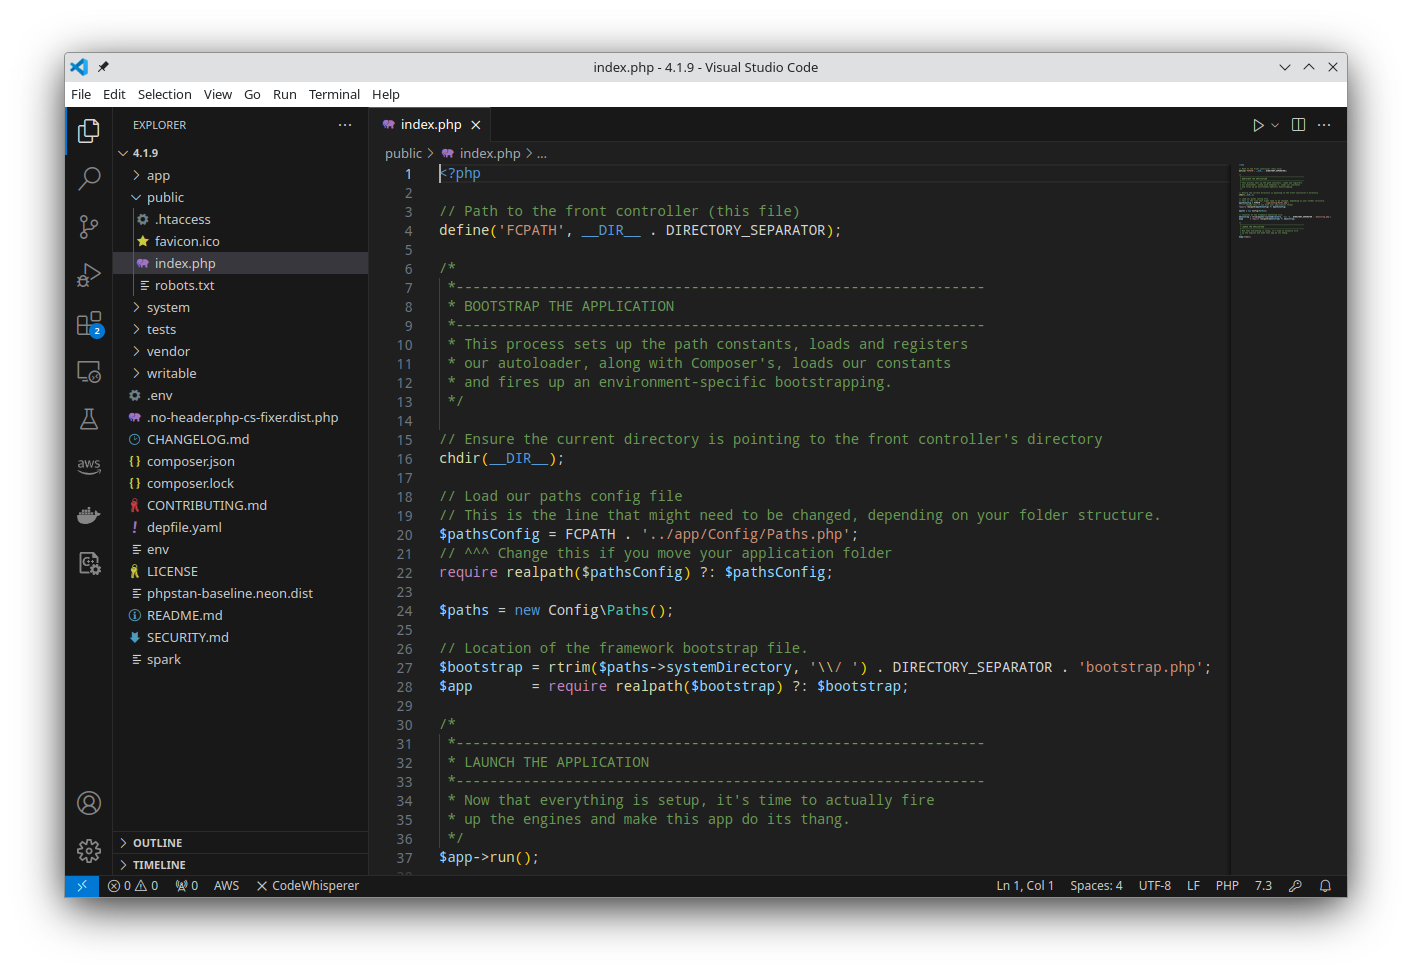The width and height of the screenshot is (1412, 974).
Task: Open the Go menu
Action: tap(252, 95)
